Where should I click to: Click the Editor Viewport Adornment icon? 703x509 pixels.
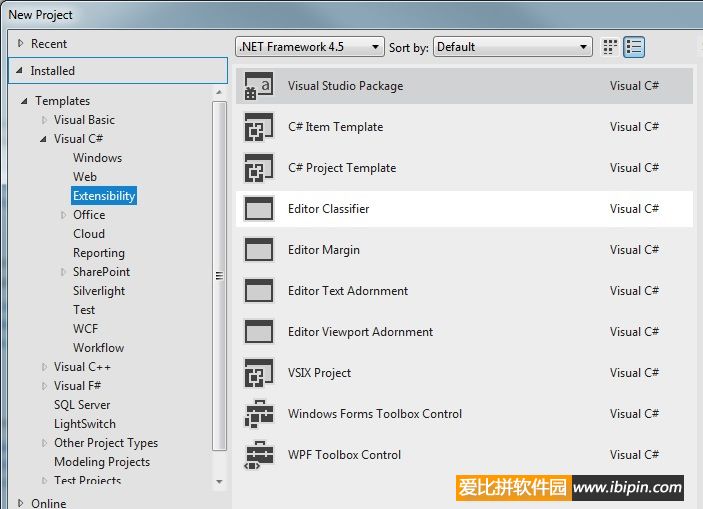pyautogui.click(x=259, y=332)
